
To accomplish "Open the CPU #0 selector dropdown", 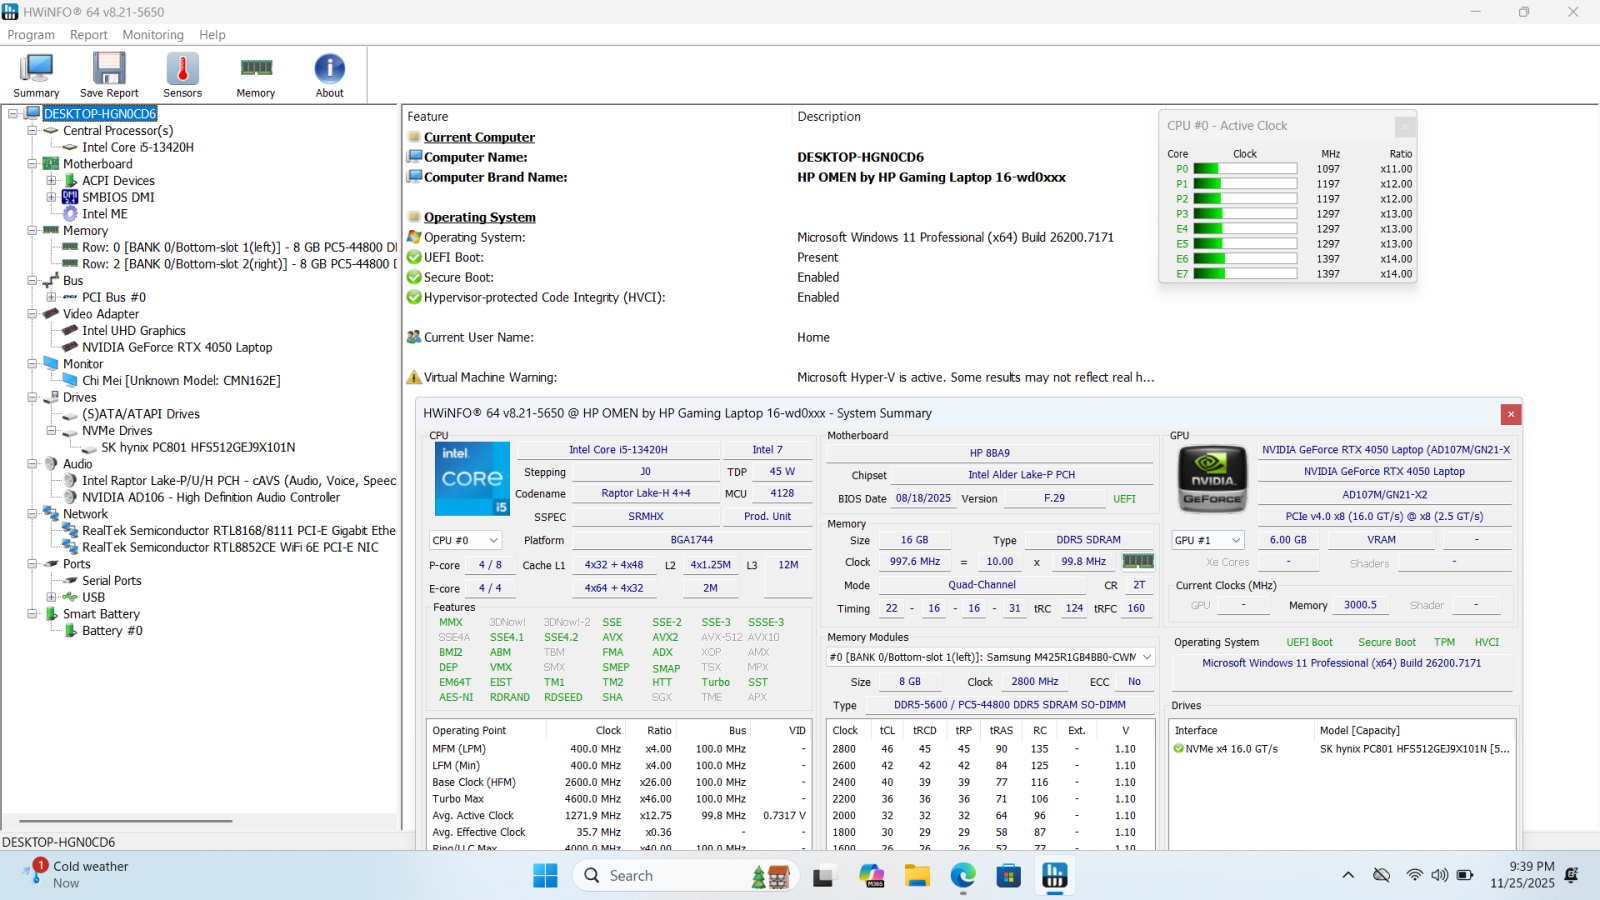I will [x=465, y=540].
